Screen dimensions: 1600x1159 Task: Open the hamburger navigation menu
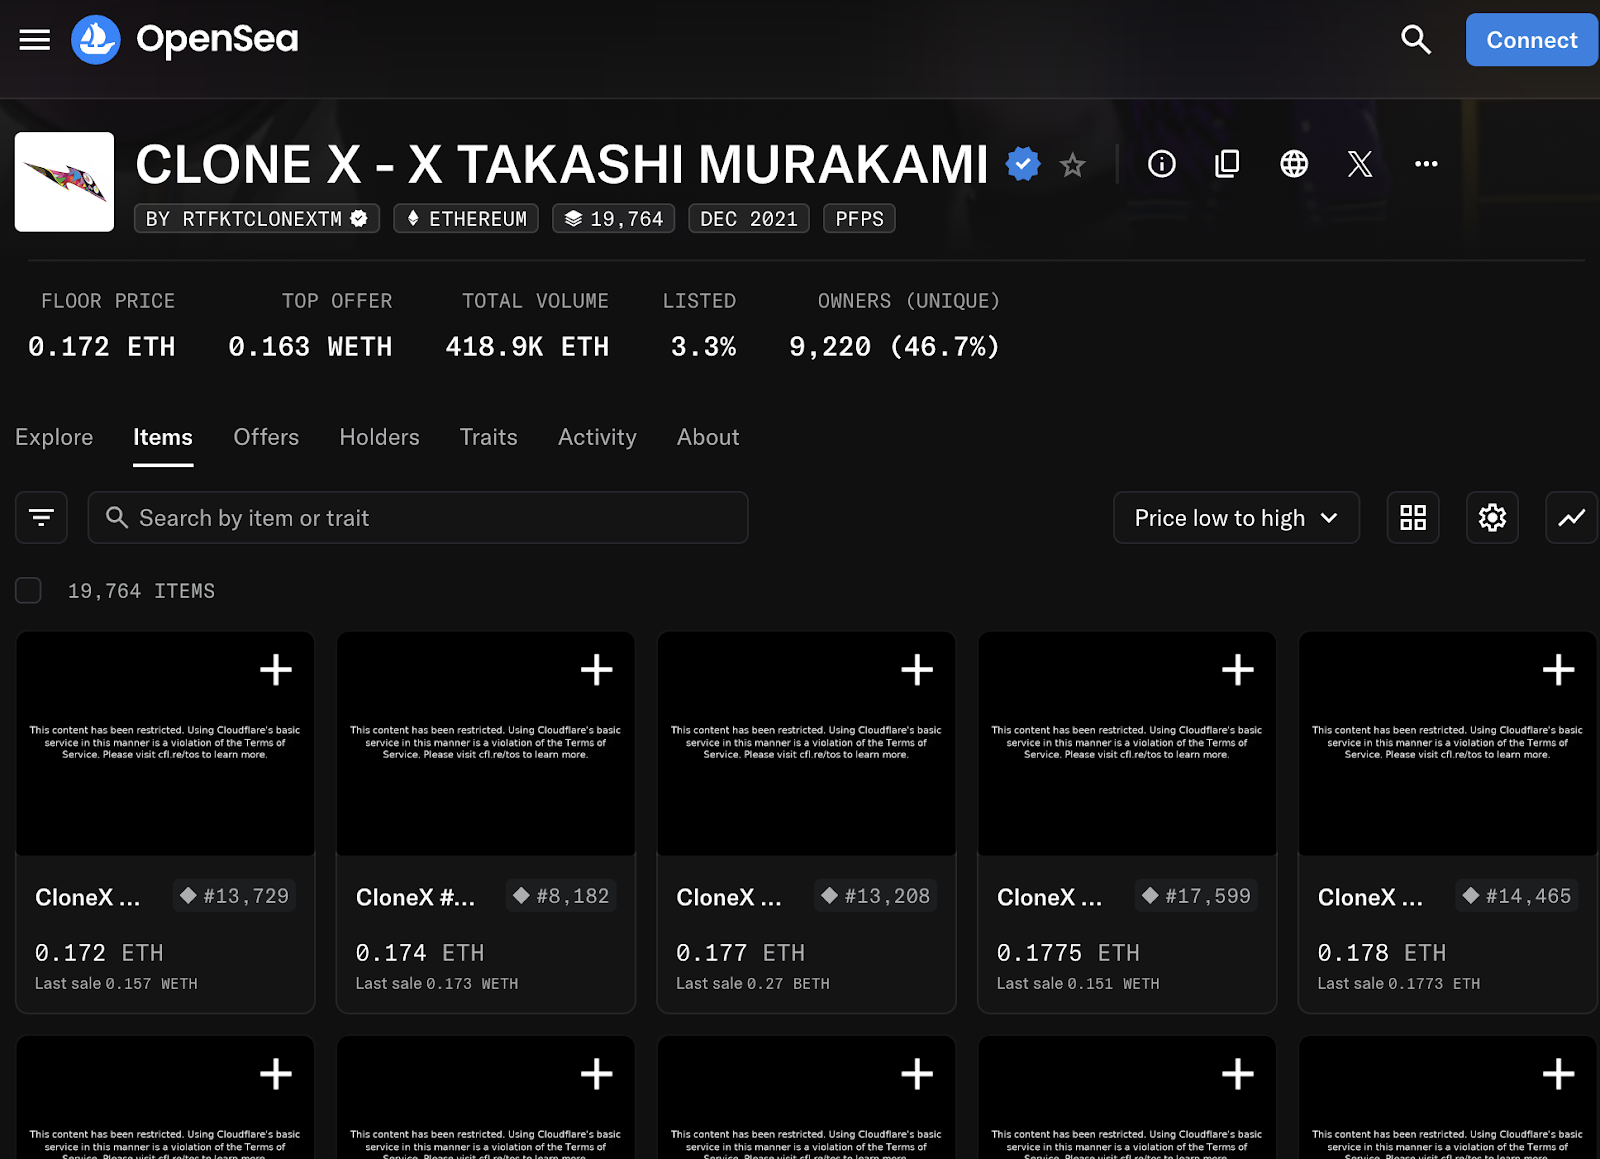tap(35, 40)
